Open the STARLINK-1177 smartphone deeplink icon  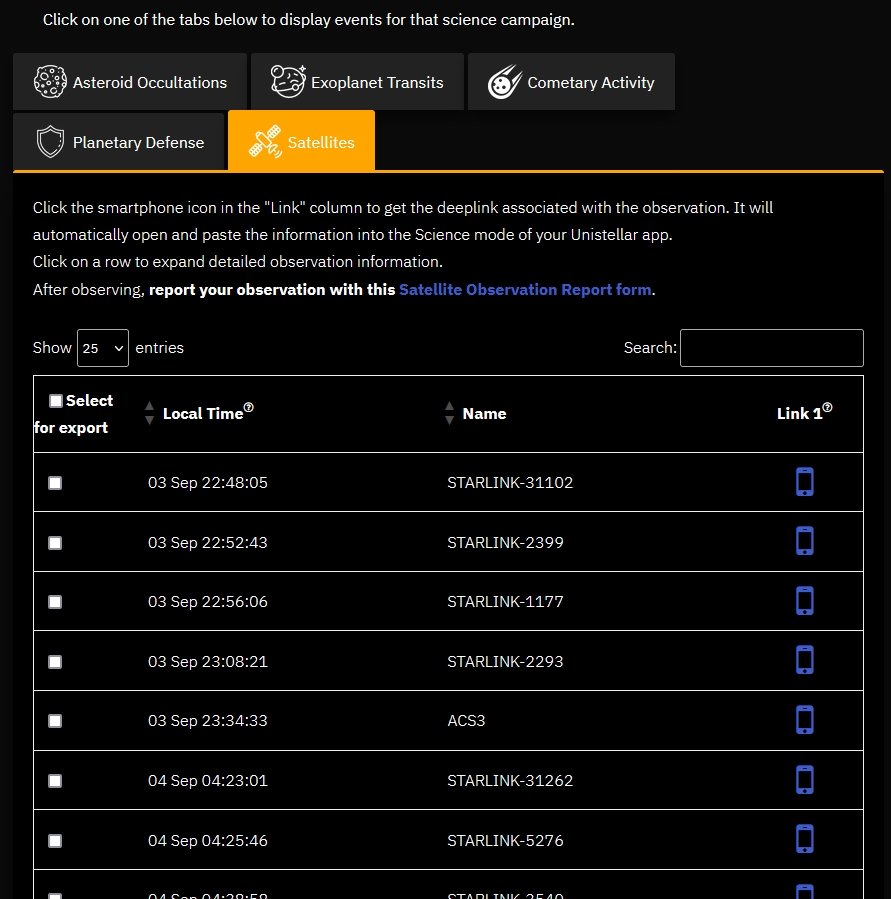[804, 601]
